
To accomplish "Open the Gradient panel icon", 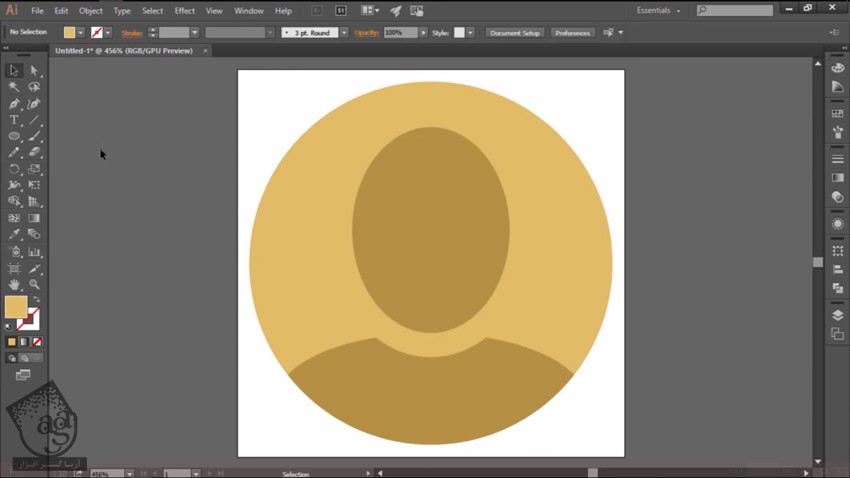I will (x=838, y=178).
